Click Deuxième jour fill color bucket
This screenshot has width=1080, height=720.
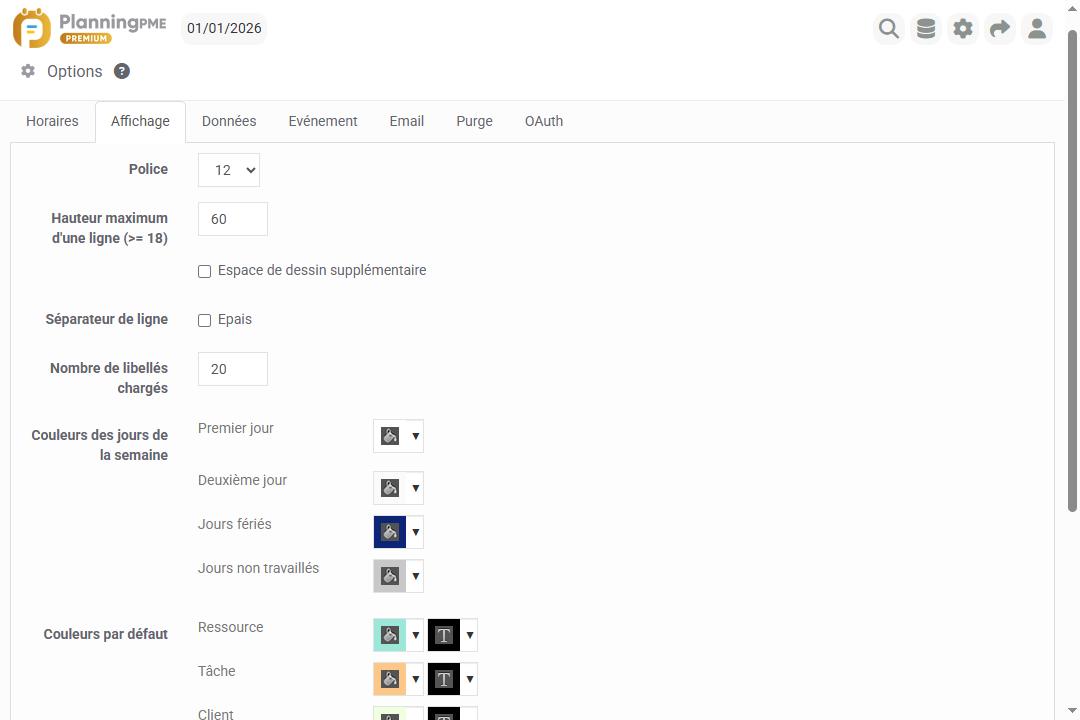(390, 488)
